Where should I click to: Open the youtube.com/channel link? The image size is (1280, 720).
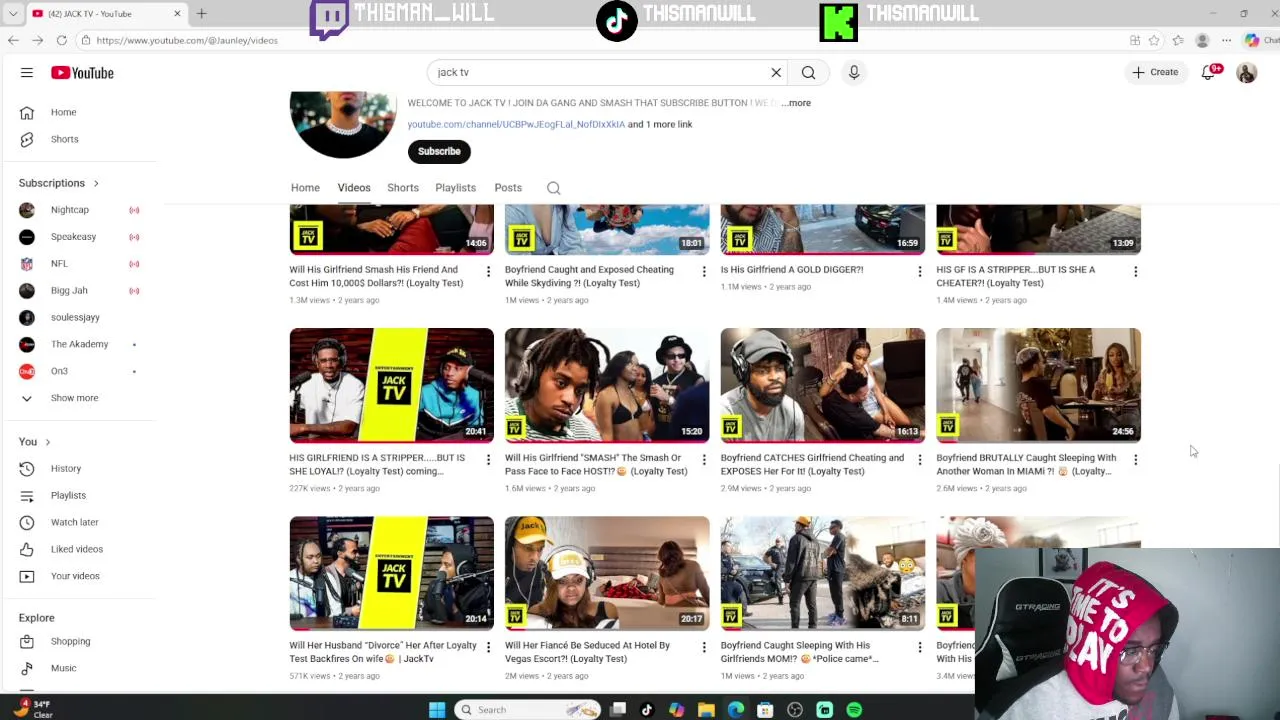(516, 124)
